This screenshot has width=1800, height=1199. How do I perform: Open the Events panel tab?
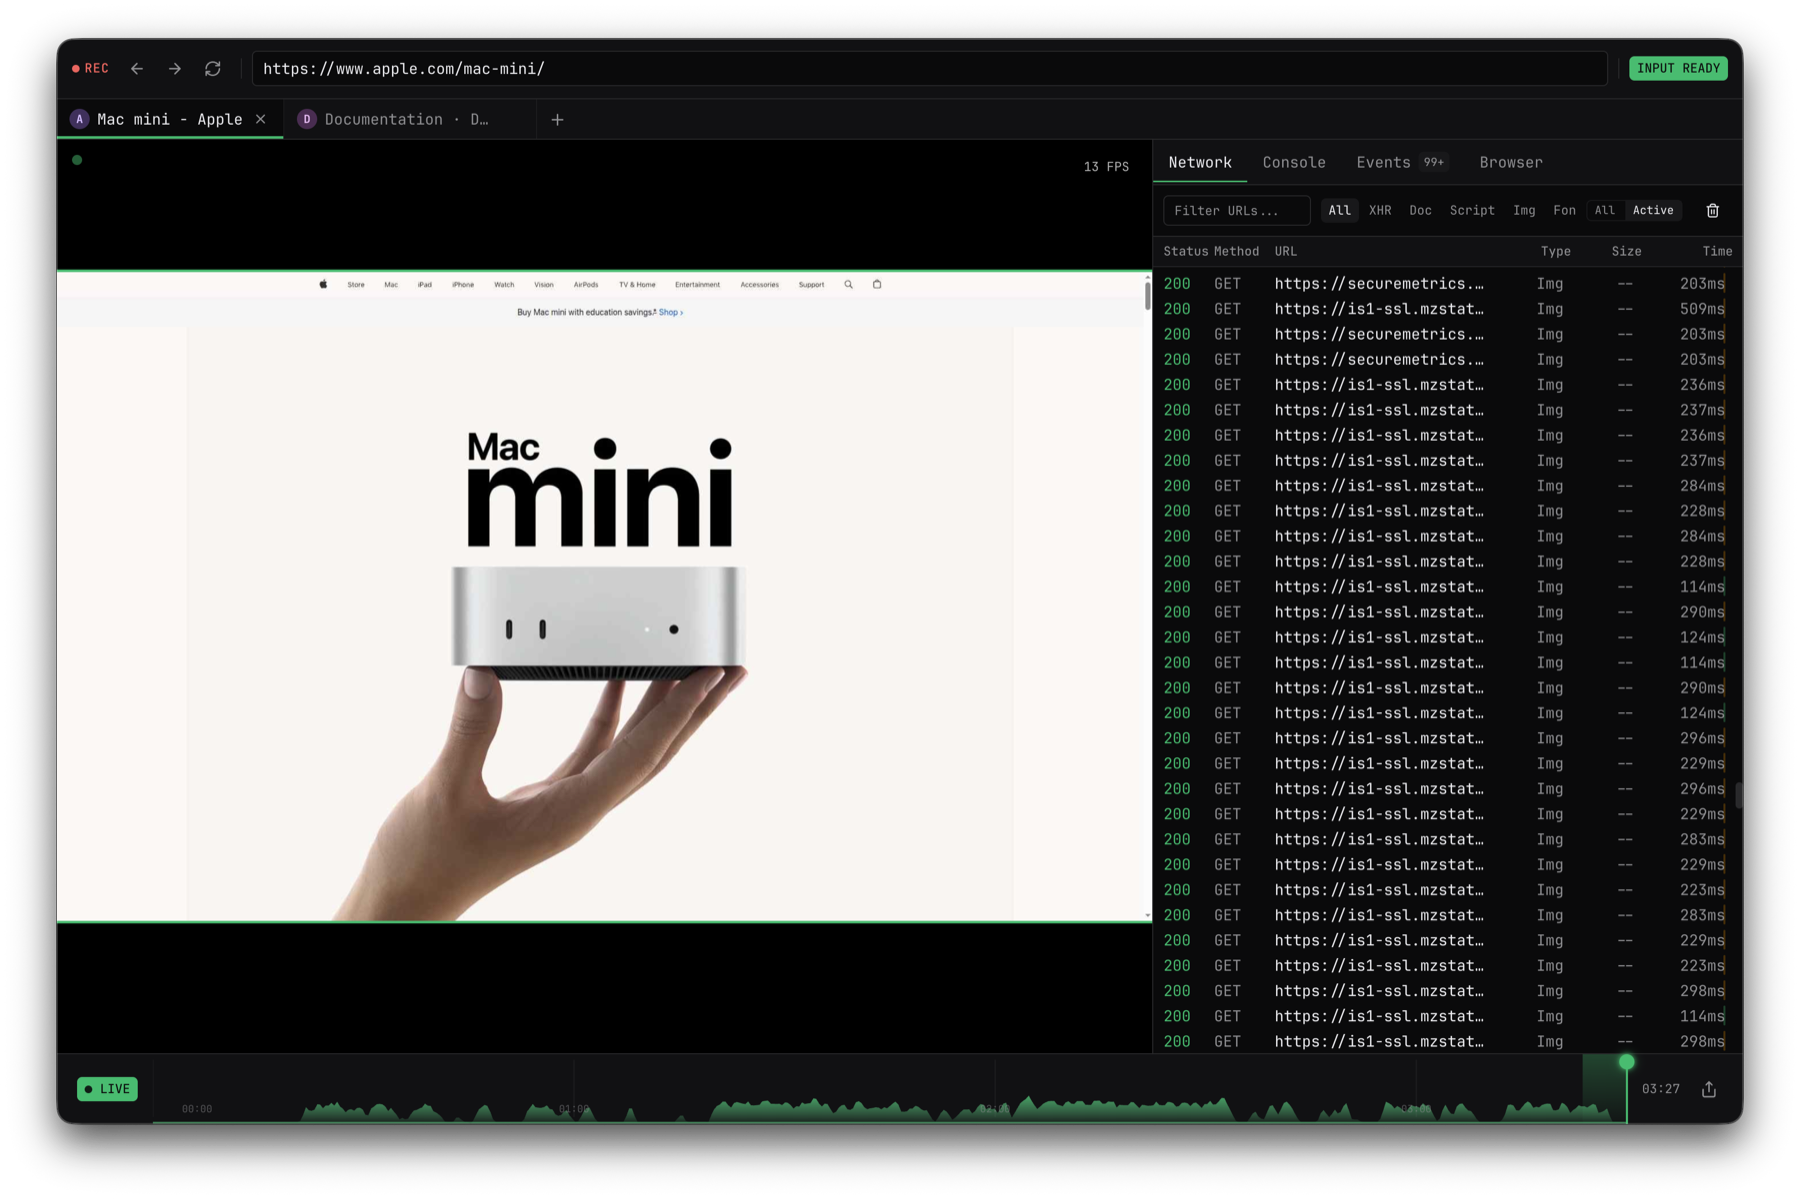1401,162
